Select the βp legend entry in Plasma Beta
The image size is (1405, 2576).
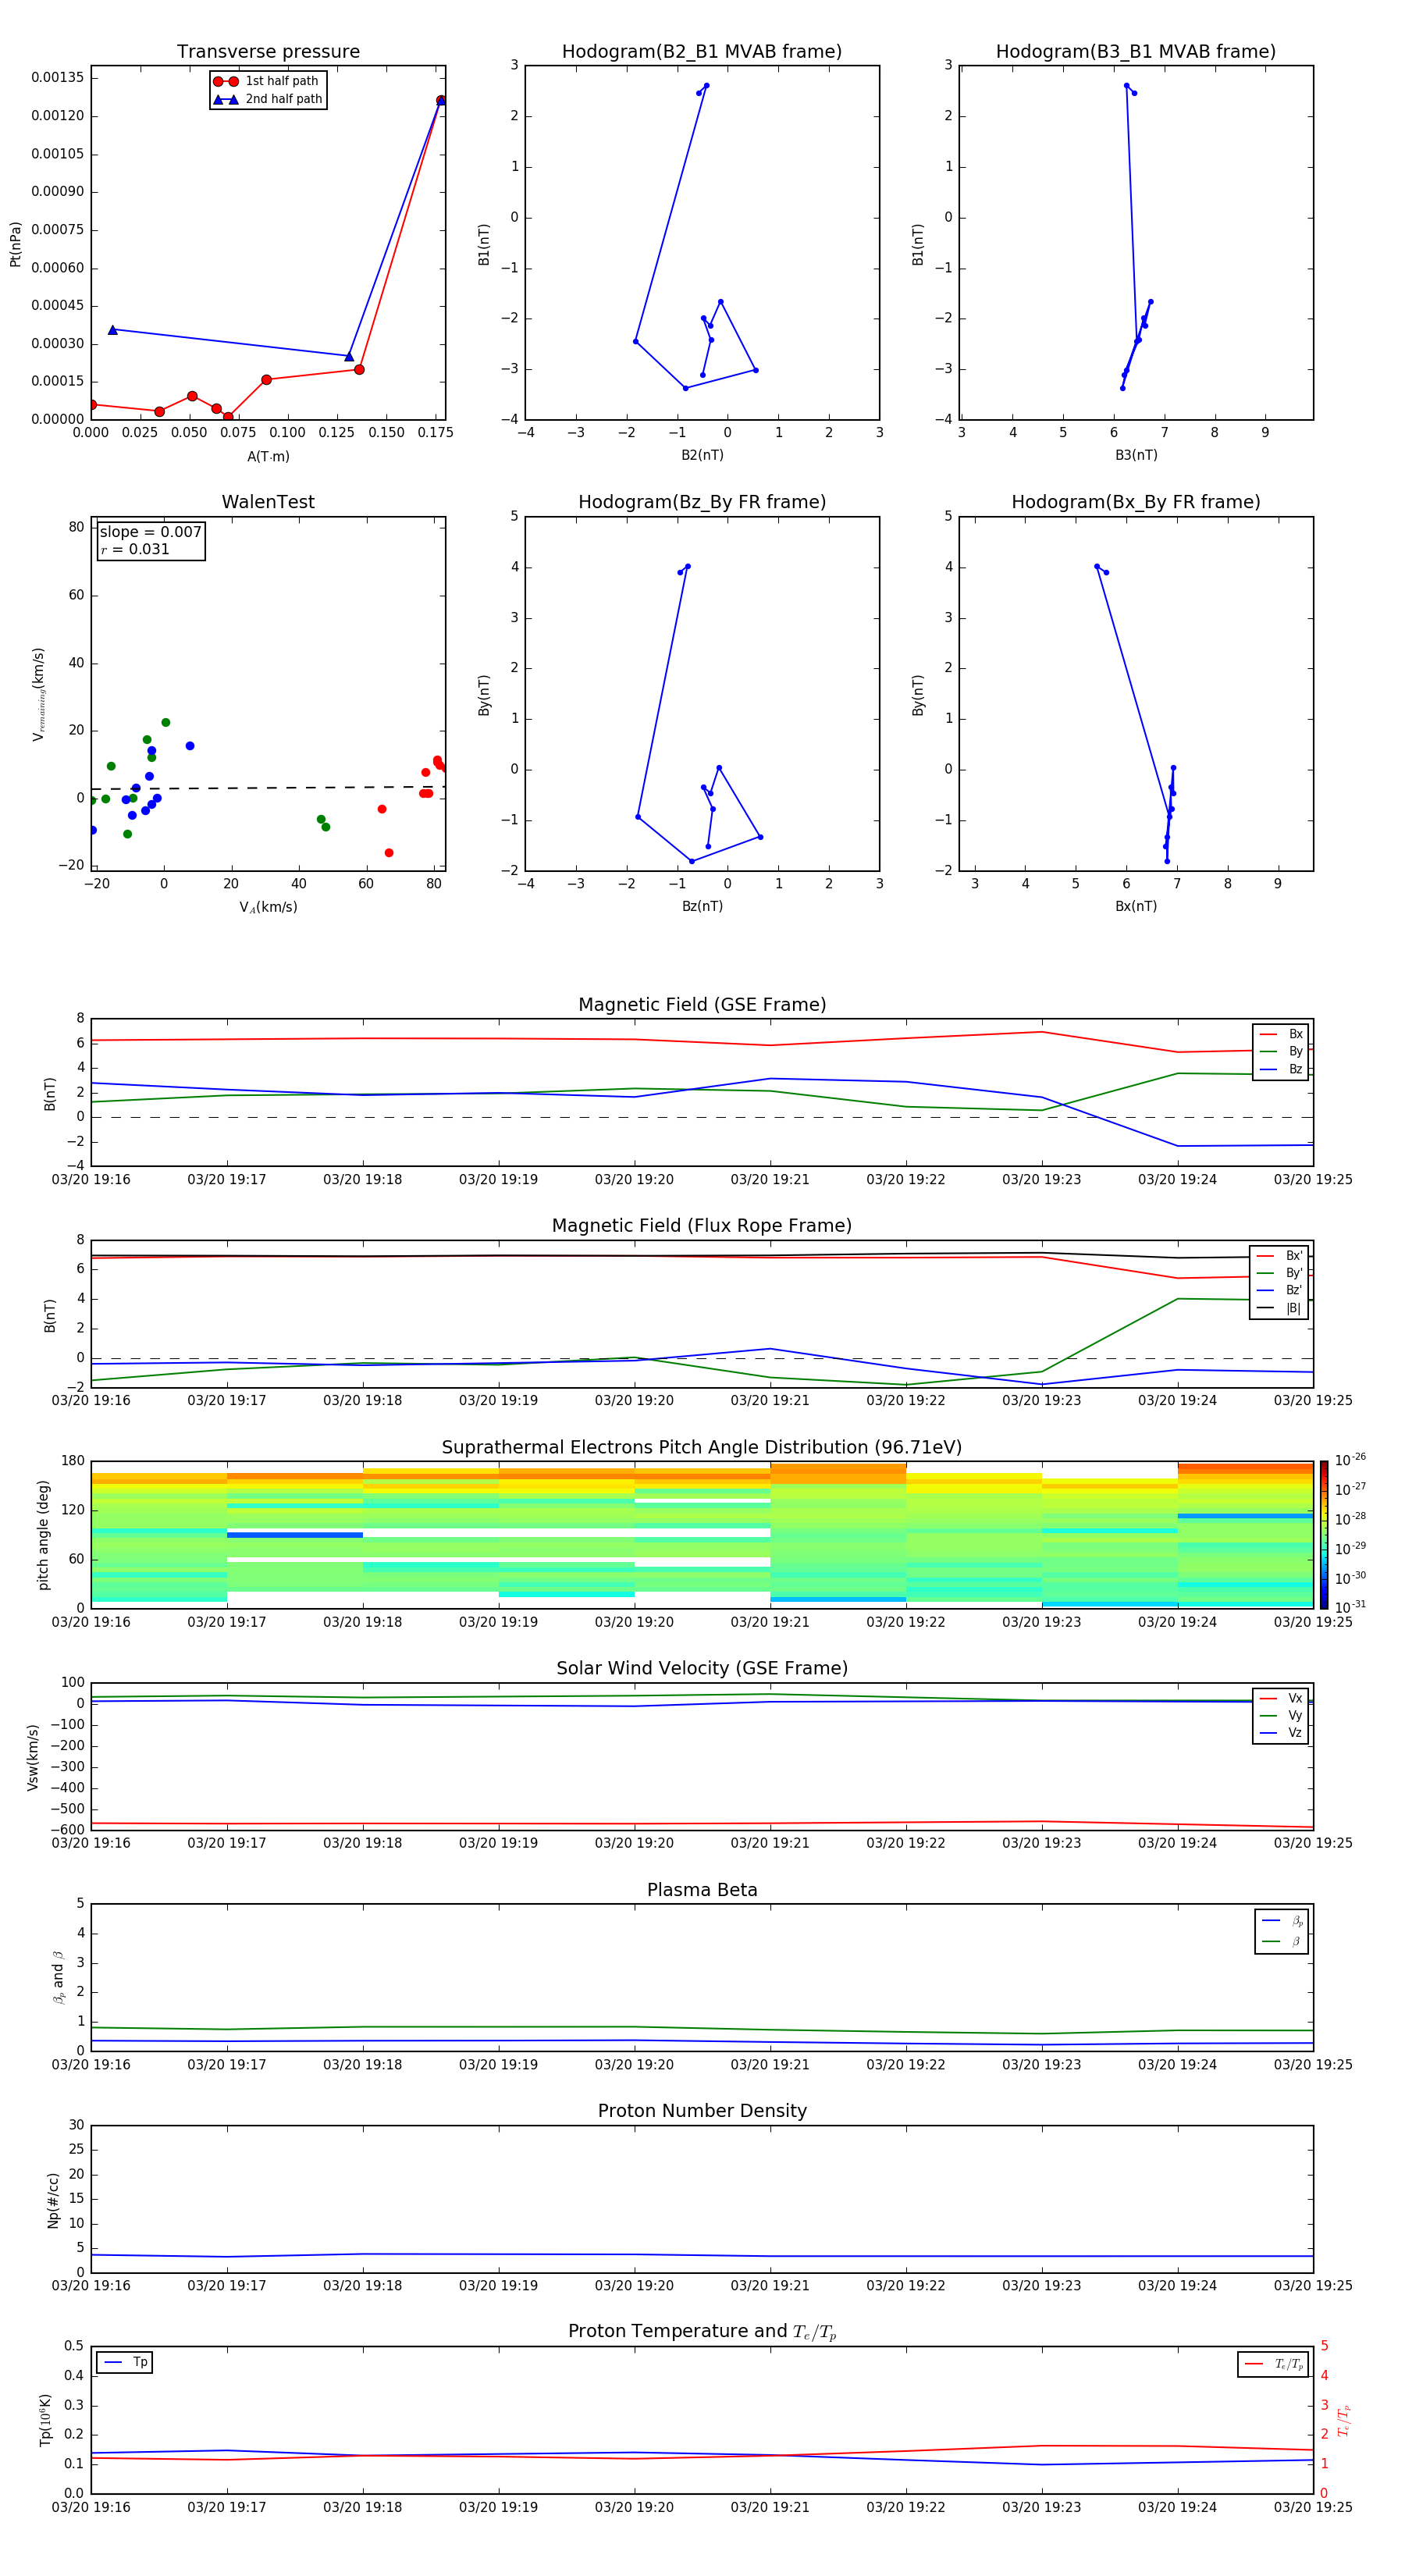point(1282,1921)
